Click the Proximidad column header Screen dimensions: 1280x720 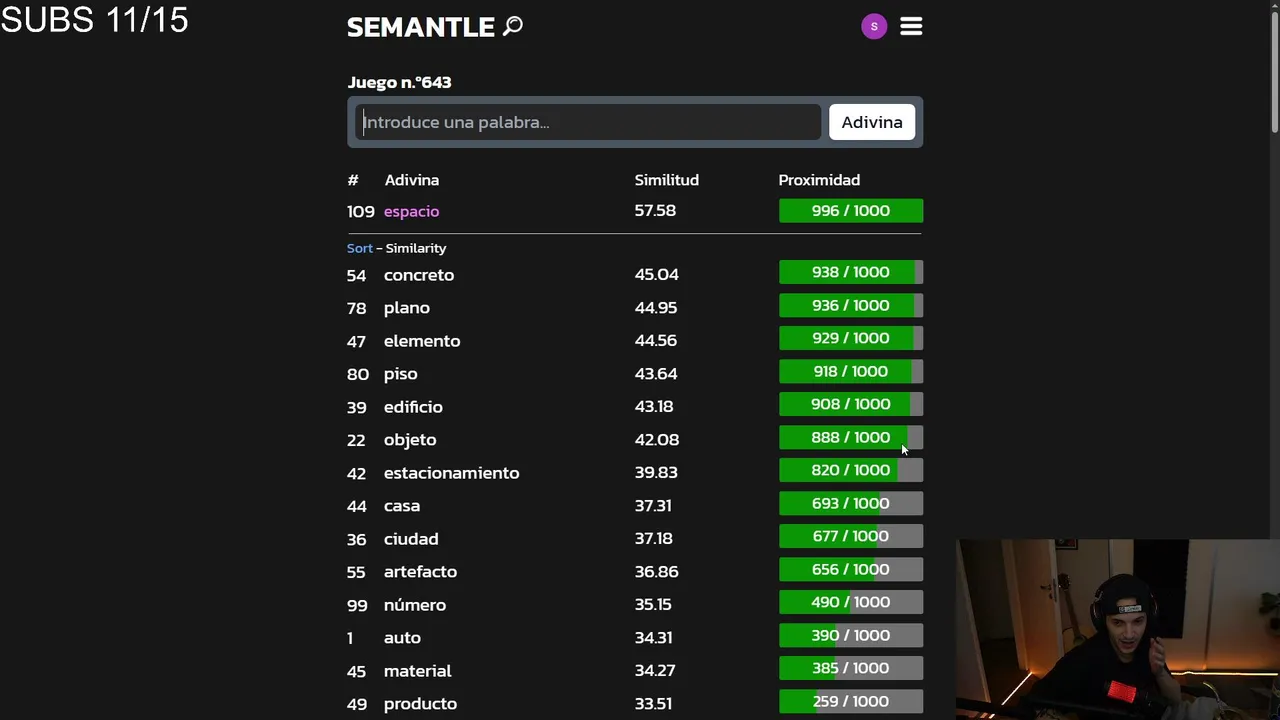(x=819, y=180)
